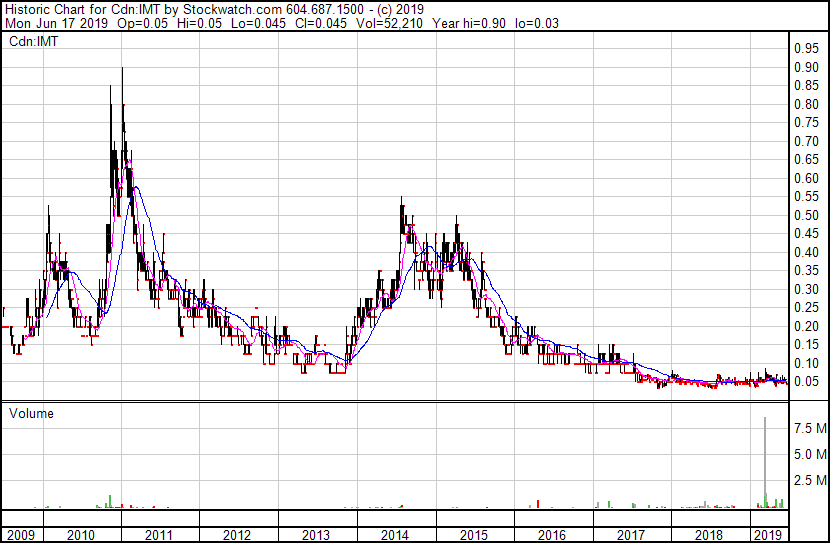The height and width of the screenshot is (543, 830).
Task: Select the 2010 year marker on timeline
Action: point(79,535)
